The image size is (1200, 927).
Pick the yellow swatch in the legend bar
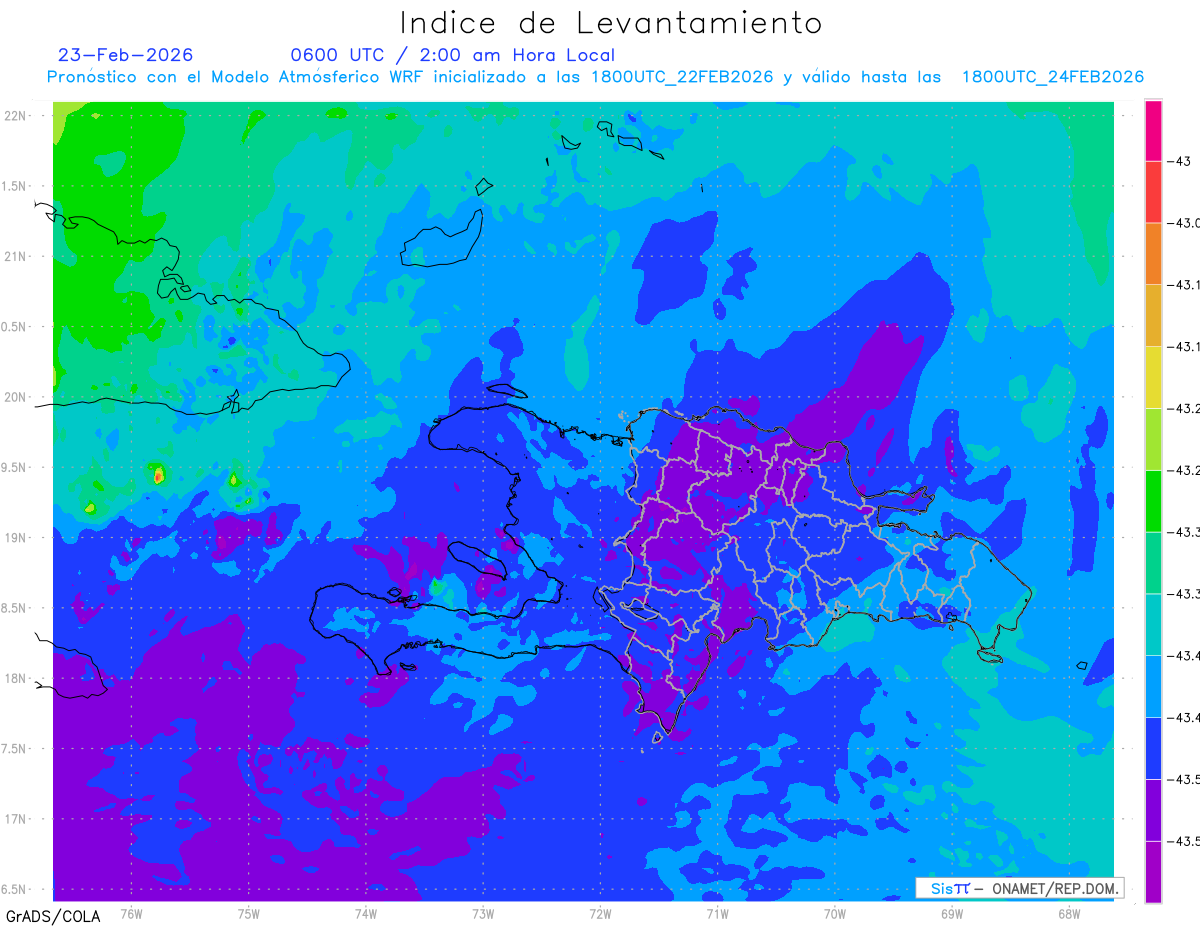click(x=1153, y=377)
